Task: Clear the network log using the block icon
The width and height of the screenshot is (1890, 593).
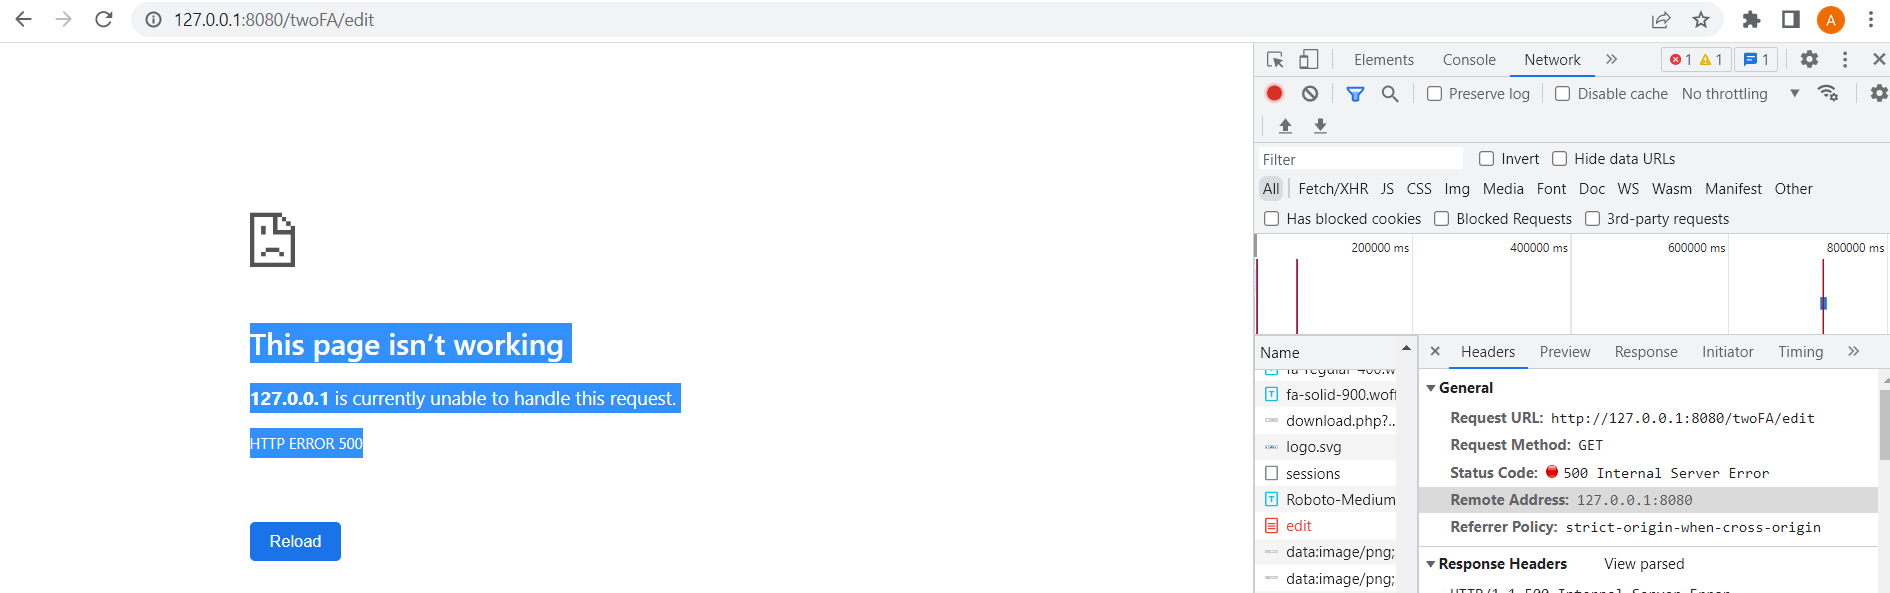Action: click(1309, 93)
